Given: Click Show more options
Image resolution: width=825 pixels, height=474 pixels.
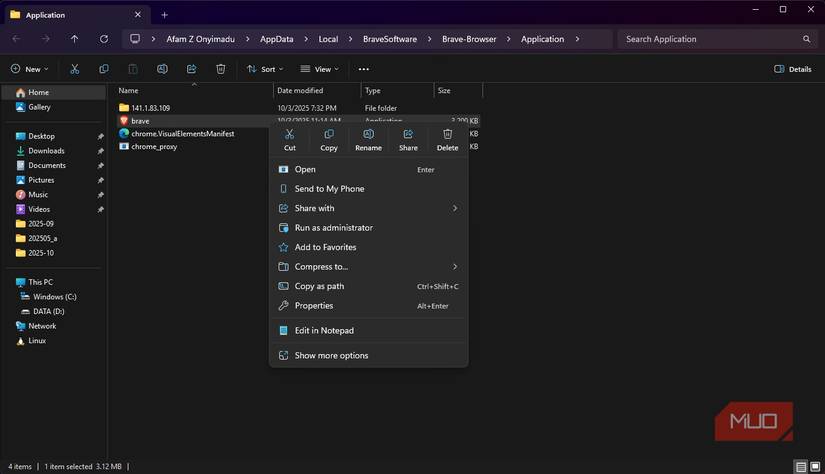Looking at the screenshot, I should (x=368, y=356).
